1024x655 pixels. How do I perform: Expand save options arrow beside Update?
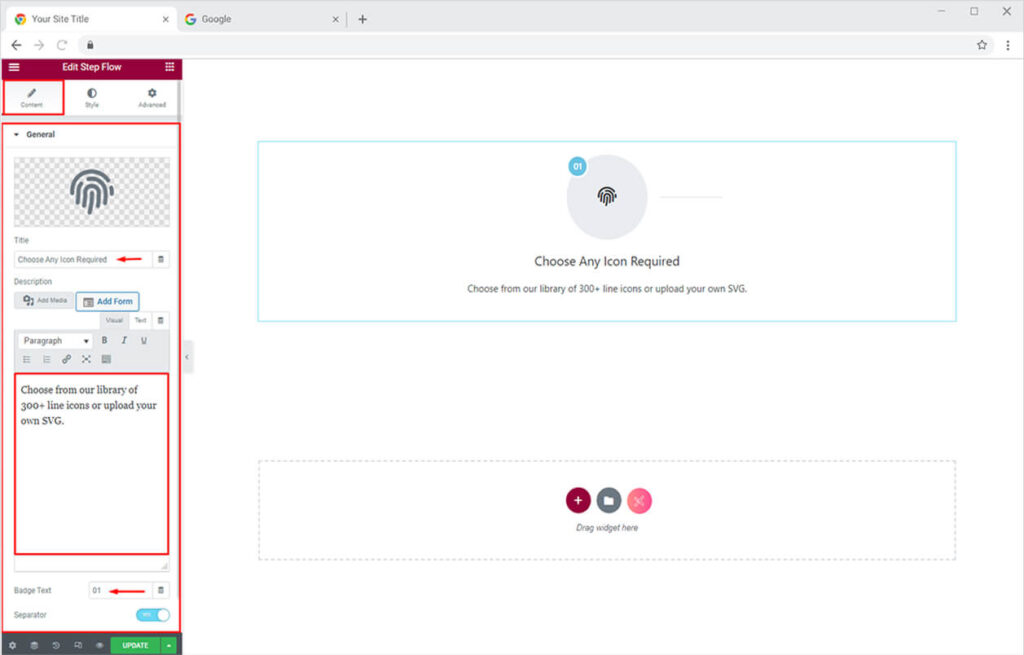click(169, 646)
